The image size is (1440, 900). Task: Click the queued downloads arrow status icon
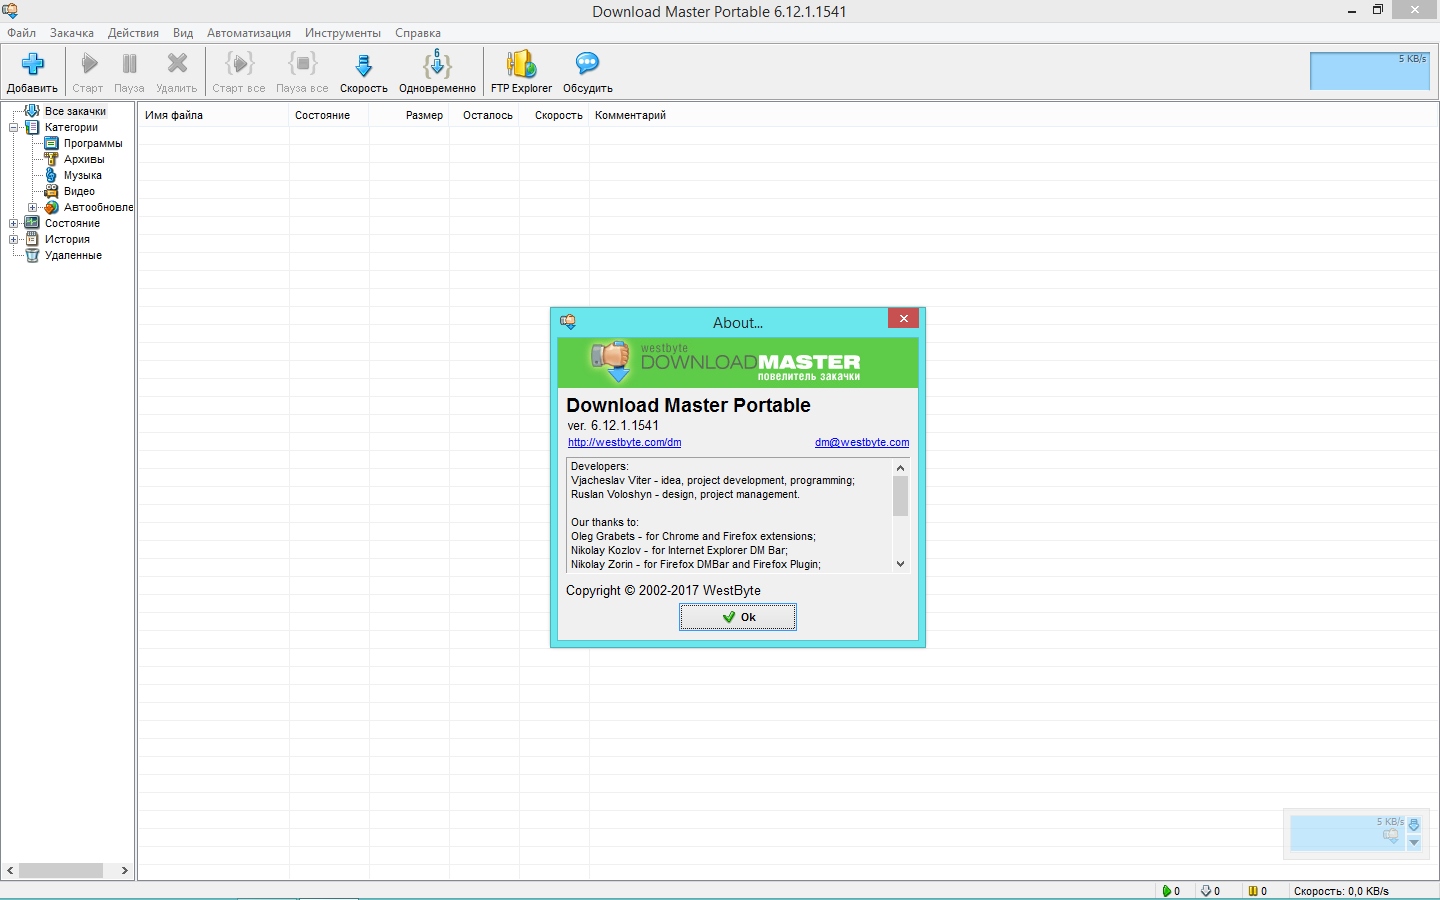point(1206,891)
